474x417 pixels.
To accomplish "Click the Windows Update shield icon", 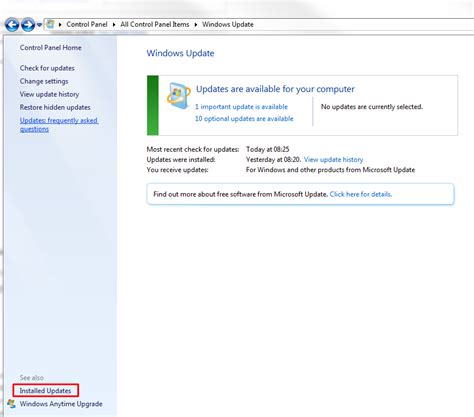I will (178, 96).
